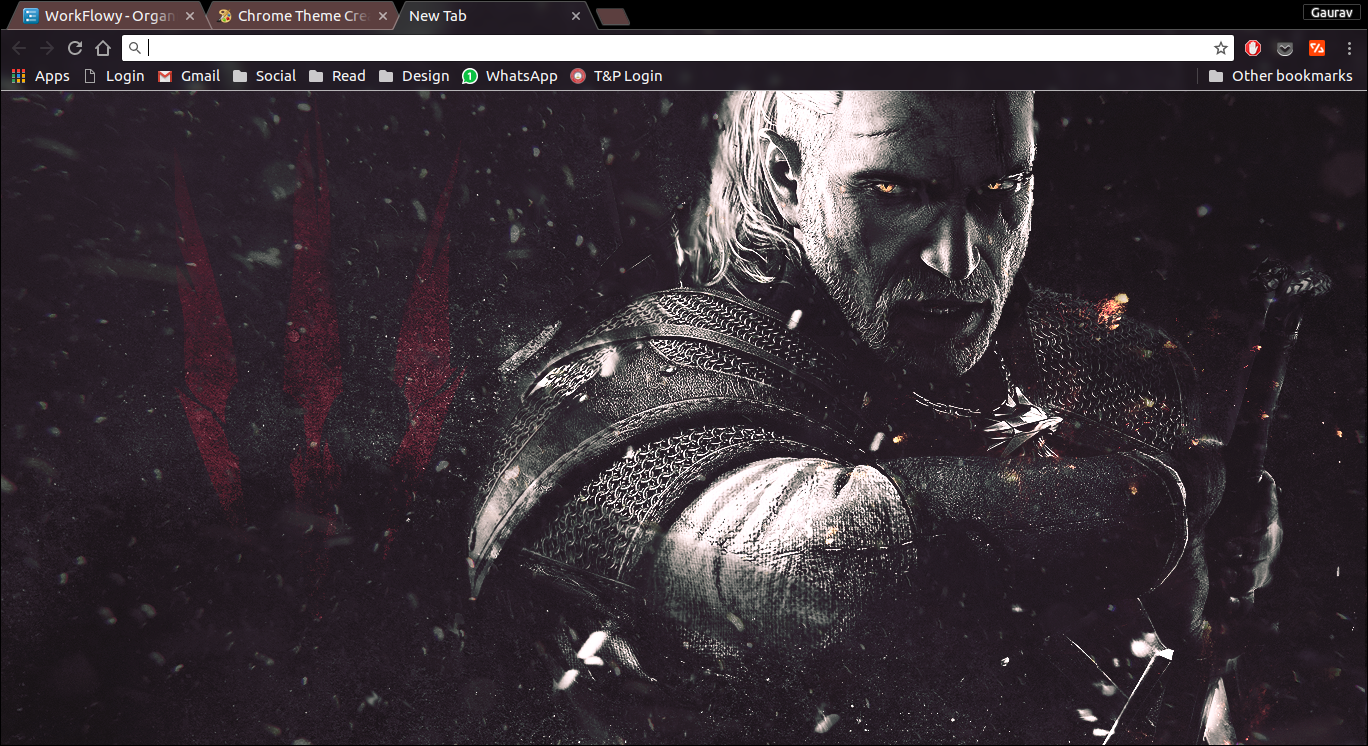Close the New Tab tab
This screenshot has height=746, width=1368.
[575, 16]
